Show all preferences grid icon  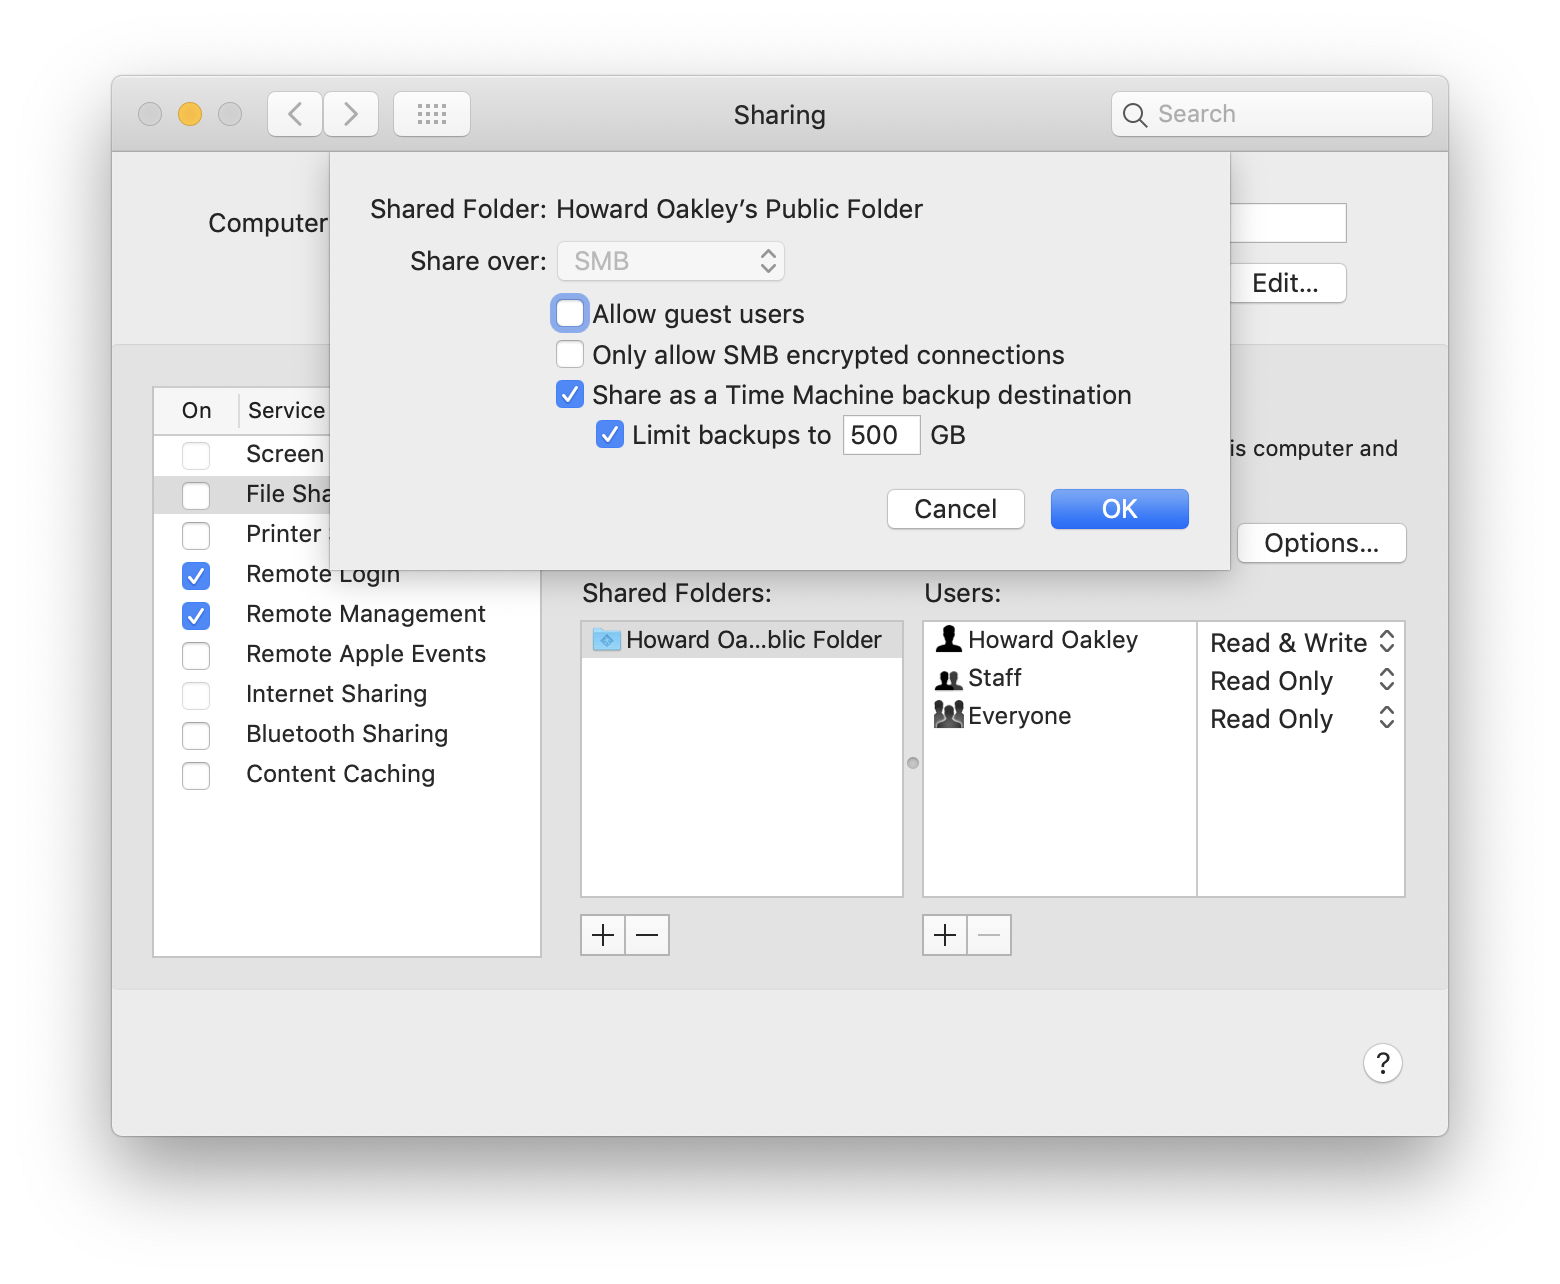pos(431,114)
